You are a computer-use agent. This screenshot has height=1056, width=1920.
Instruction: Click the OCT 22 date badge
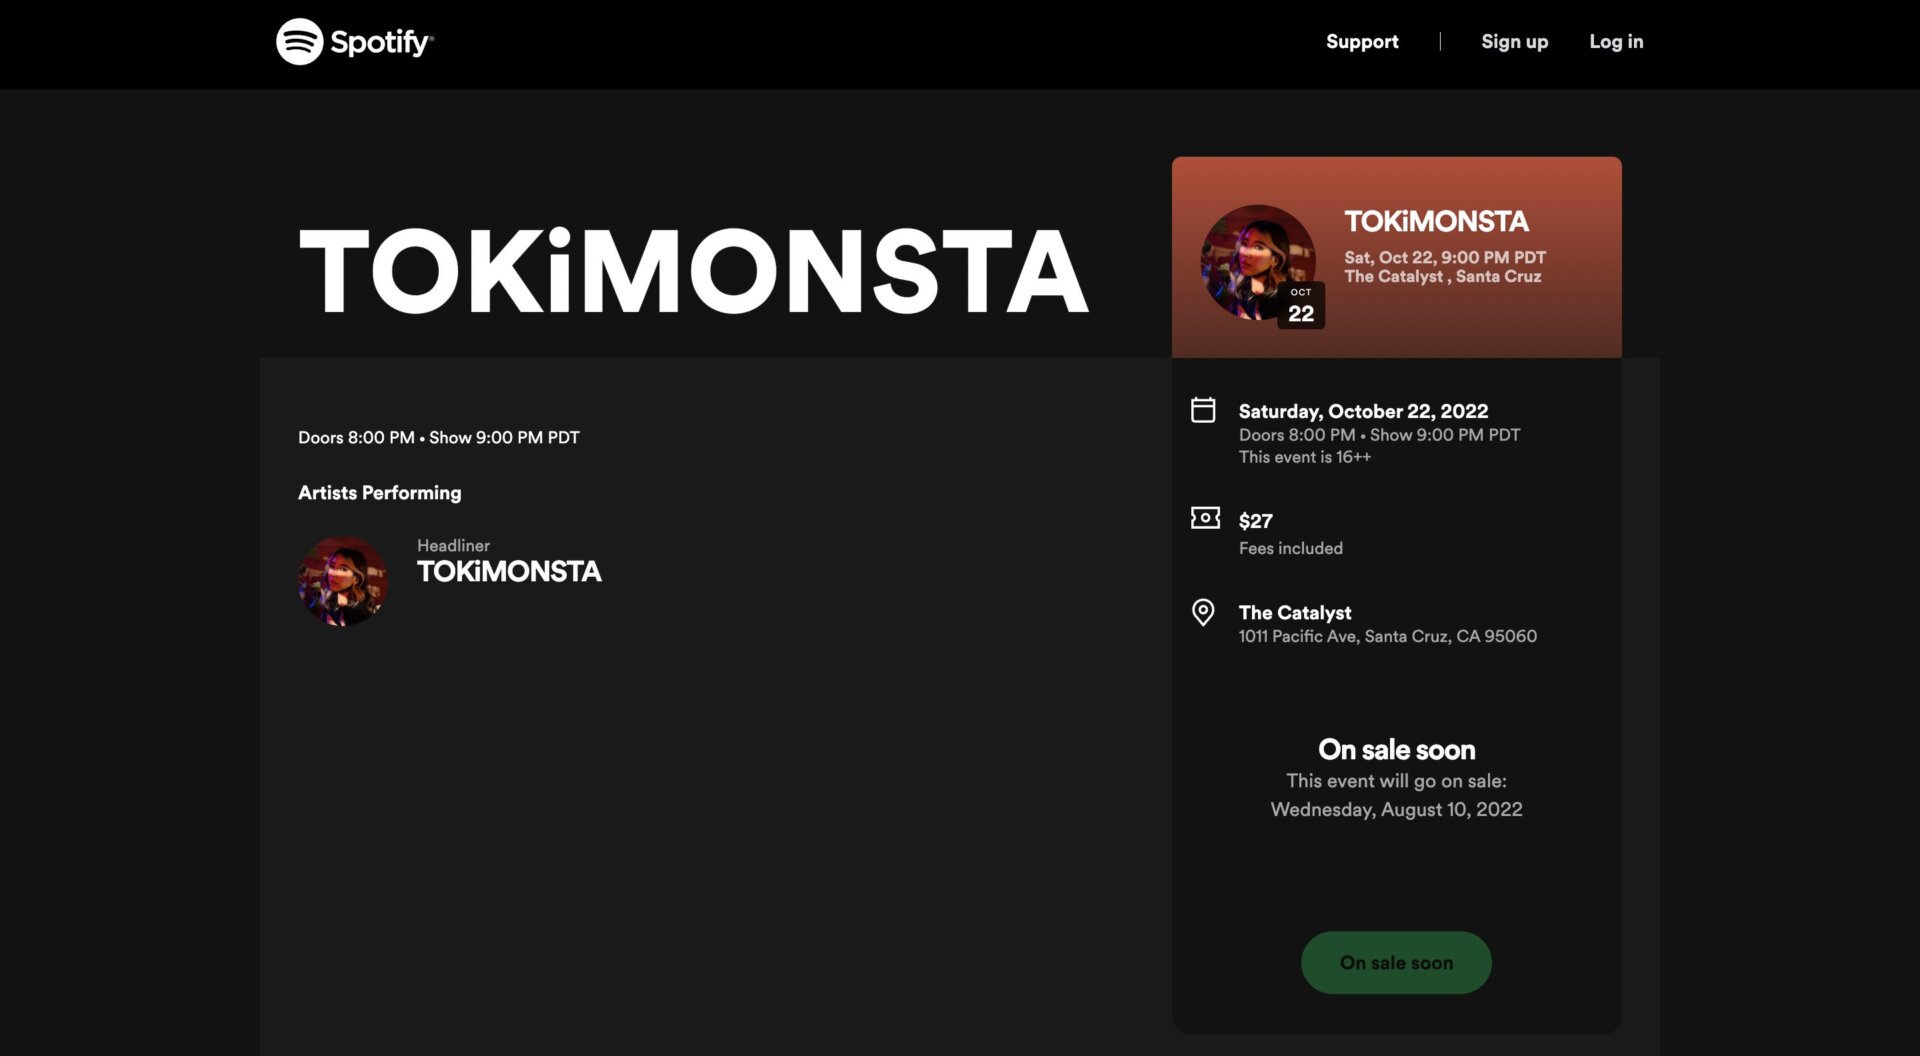click(x=1300, y=306)
